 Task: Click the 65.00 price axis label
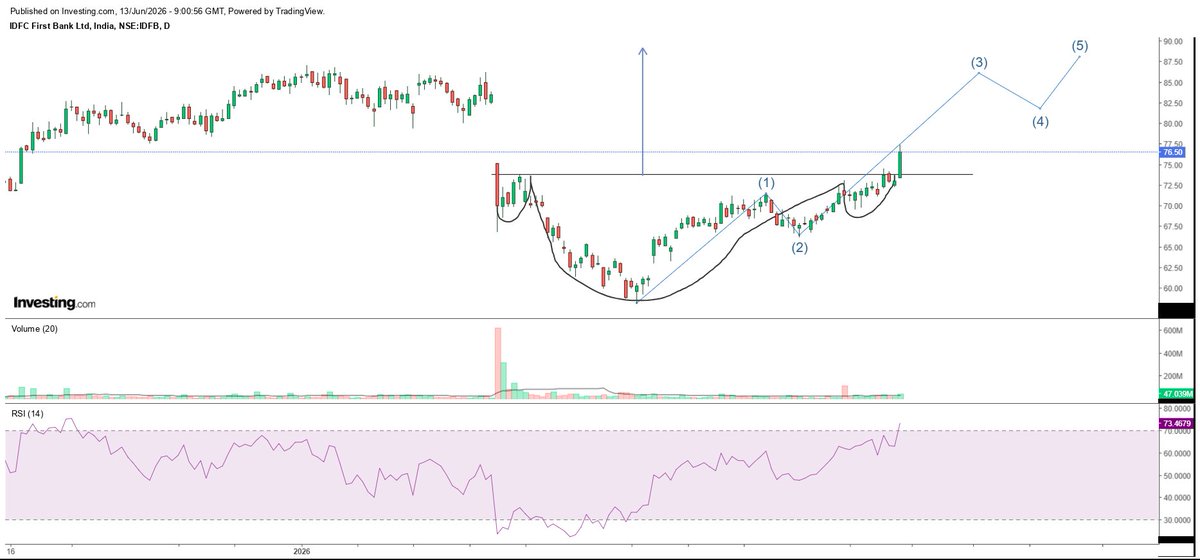coord(1171,248)
